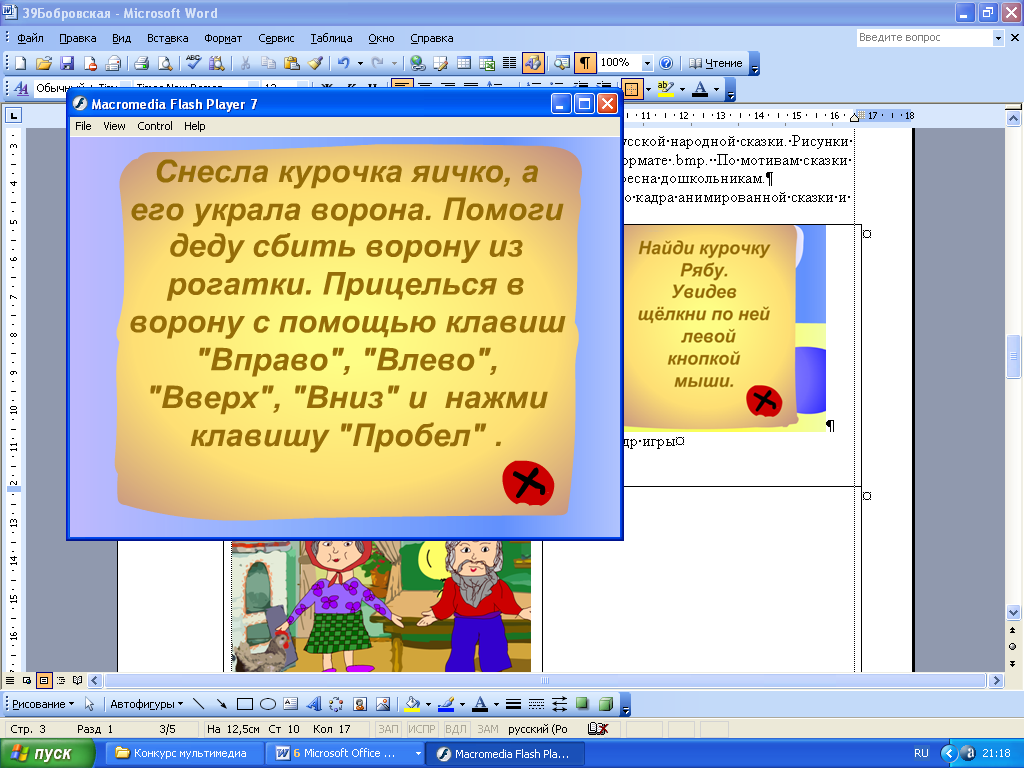Image resolution: width=1024 pixels, height=768 pixels.
Task: Click the red X on the small Word scroll
Action: click(x=764, y=401)
